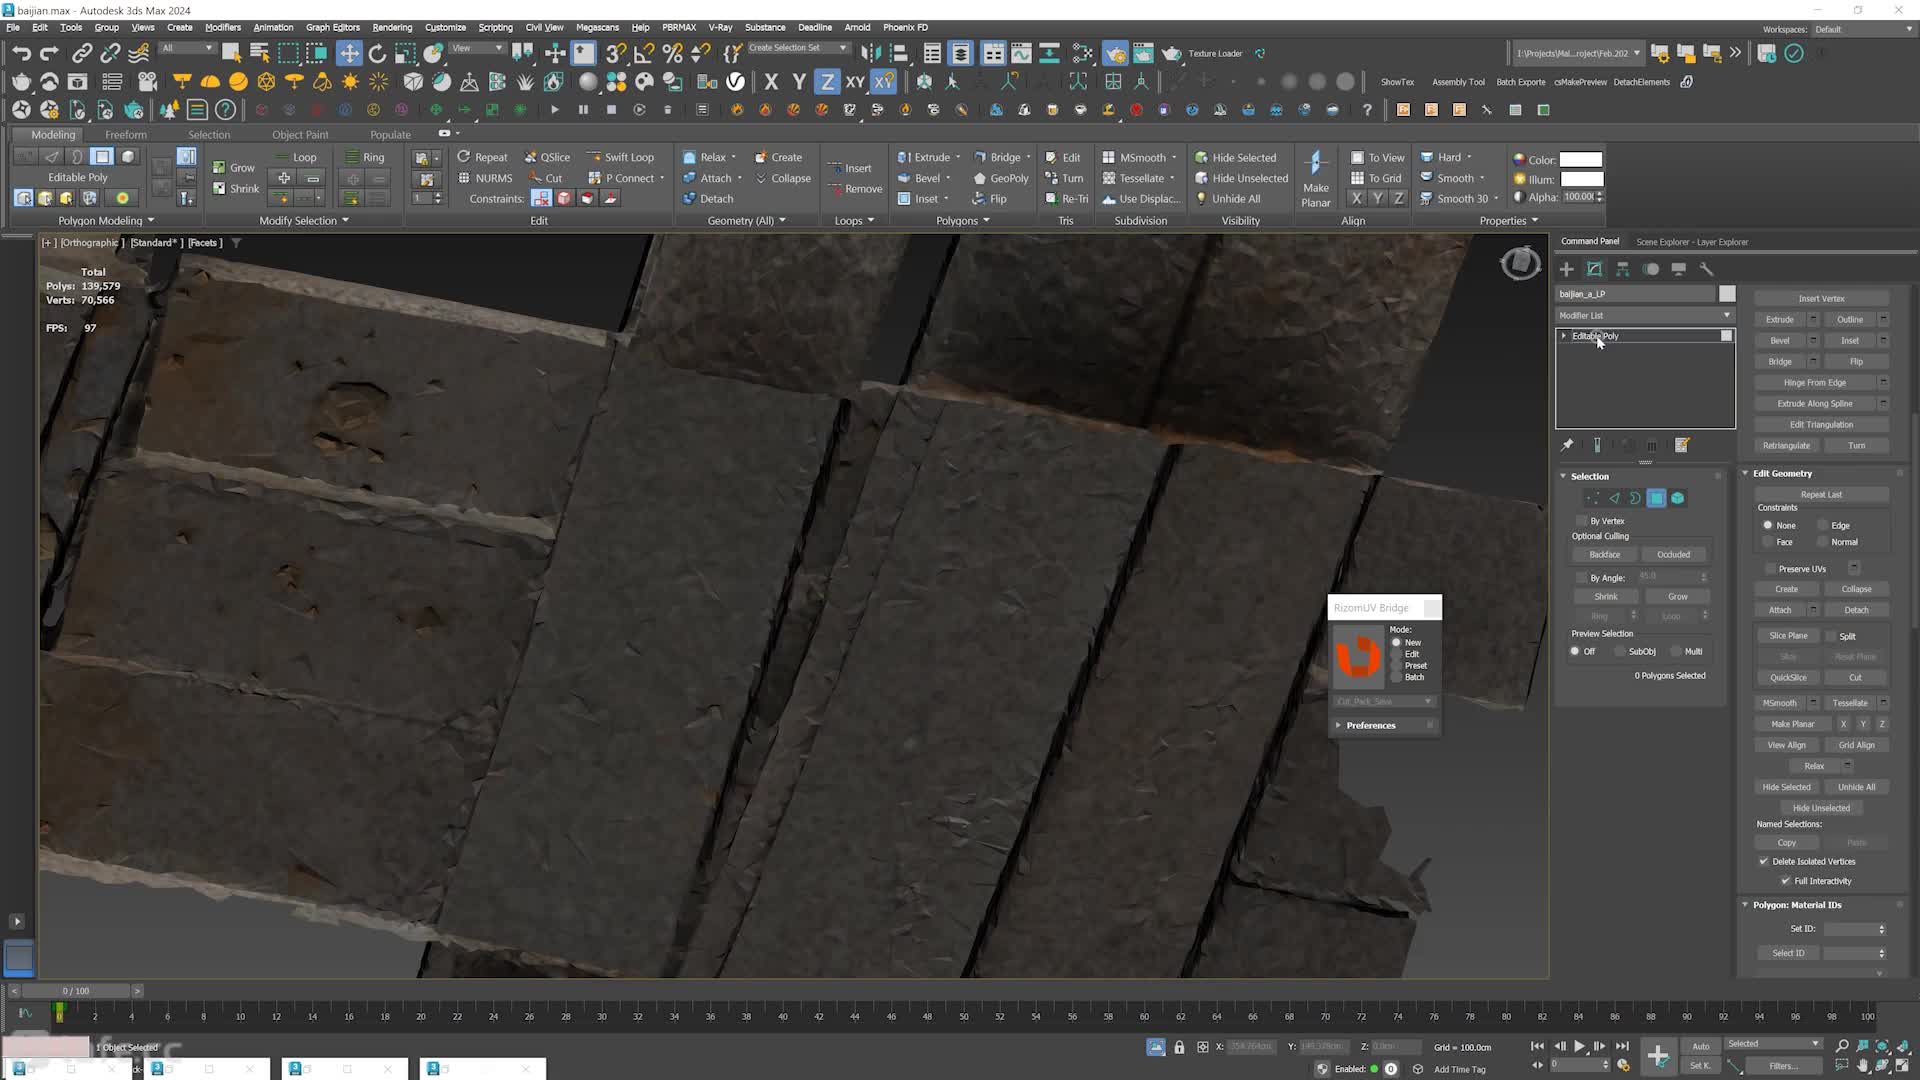The height and width of the screenshot is (1080, 1920).
Task: Select Edit mode in RizomUV Bridge
Action: pyautogui.click(x=1397, y=654)
